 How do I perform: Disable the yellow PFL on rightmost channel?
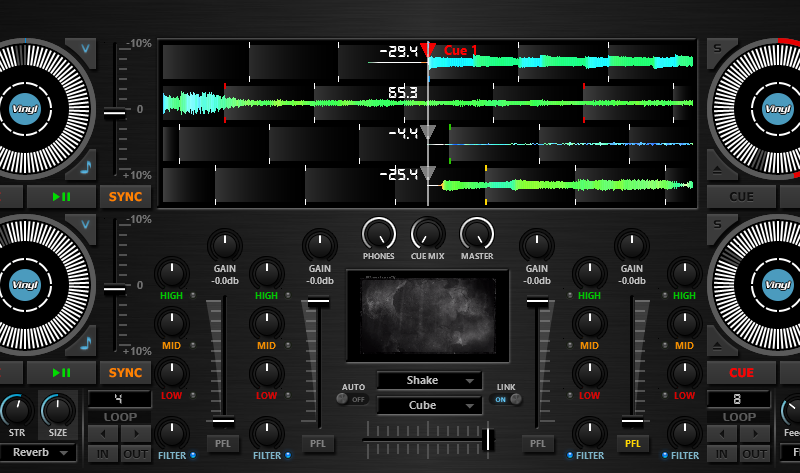click(633, 443)
